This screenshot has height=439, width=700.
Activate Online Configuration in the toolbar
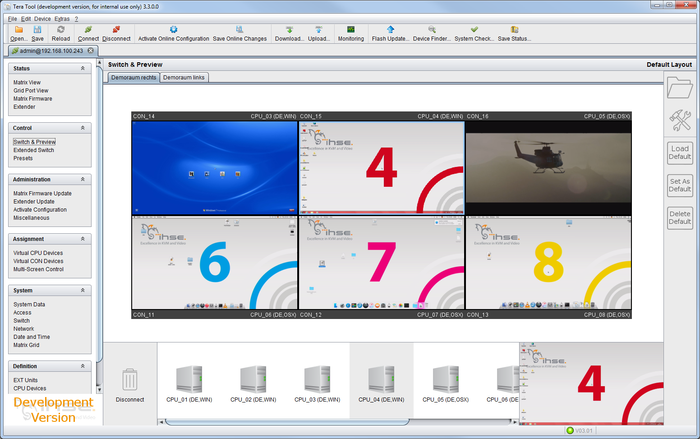(173, 33)
